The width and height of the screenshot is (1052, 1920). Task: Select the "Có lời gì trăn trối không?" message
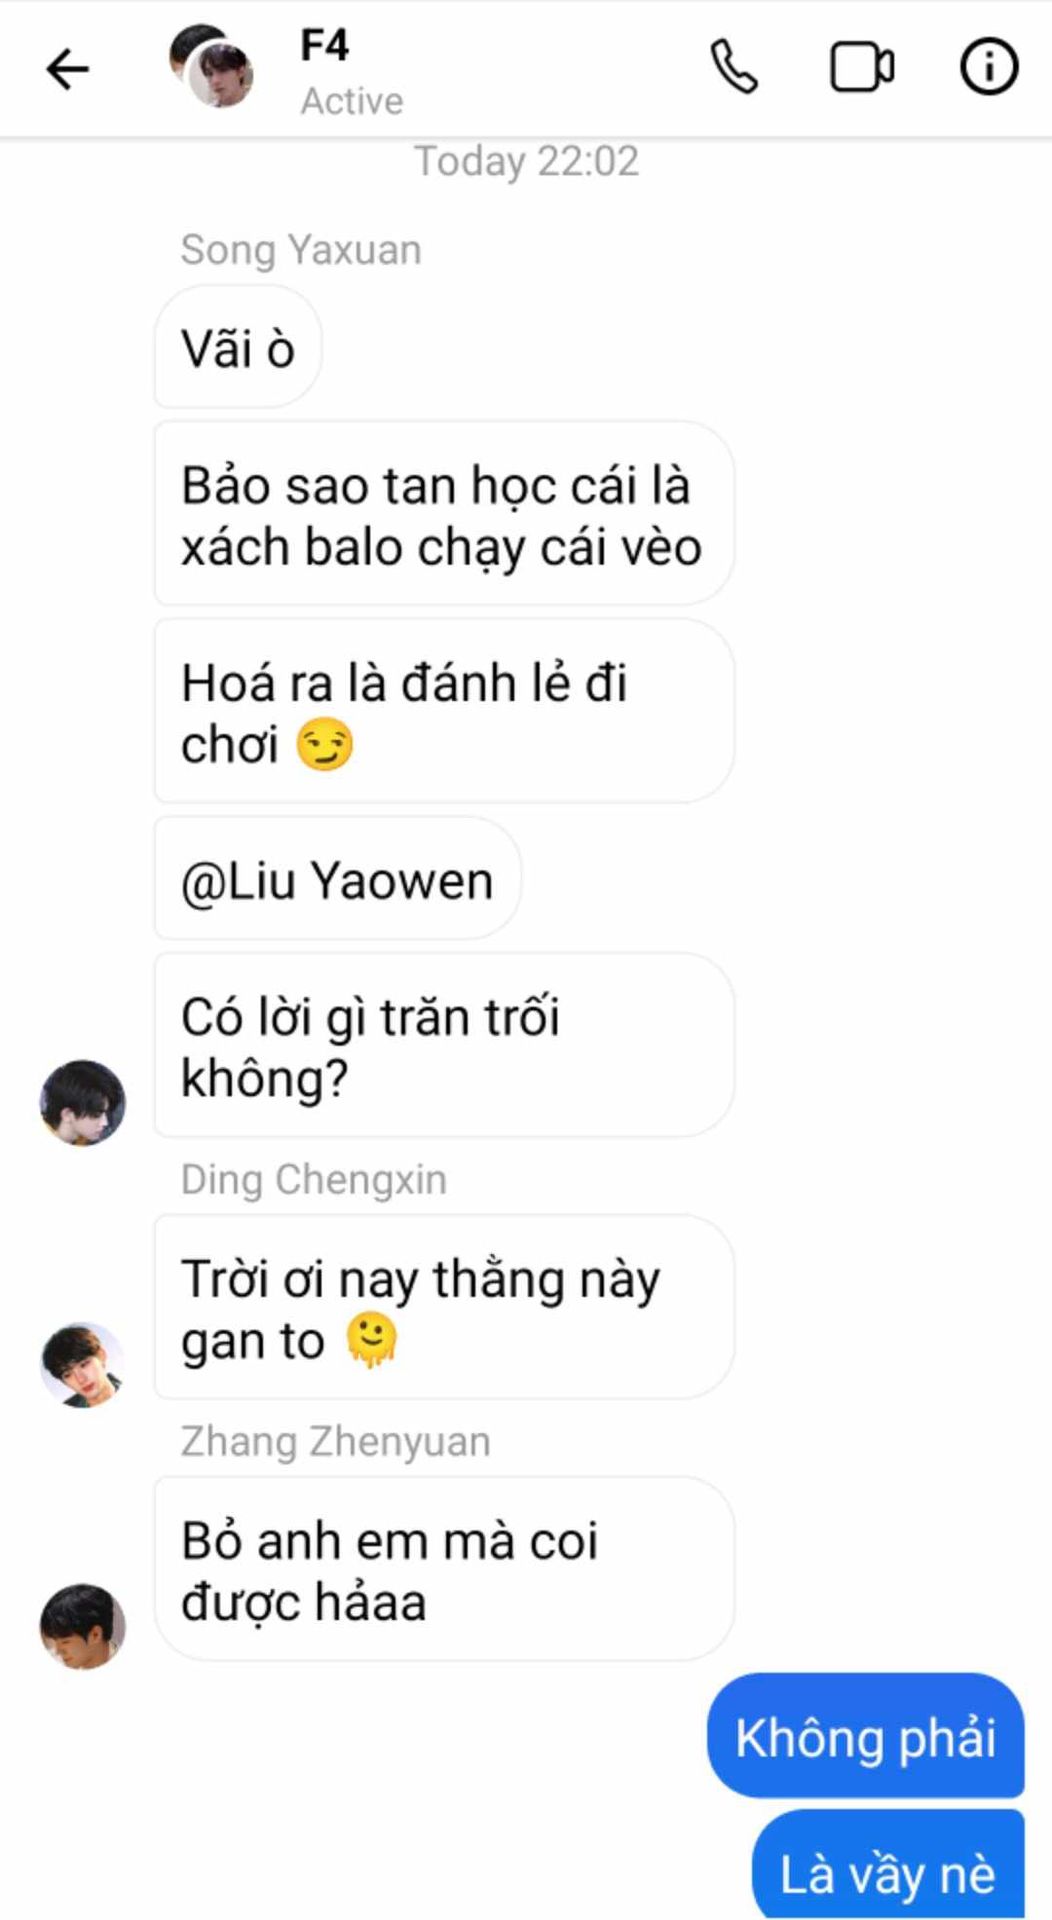(x=444, y=1045)
